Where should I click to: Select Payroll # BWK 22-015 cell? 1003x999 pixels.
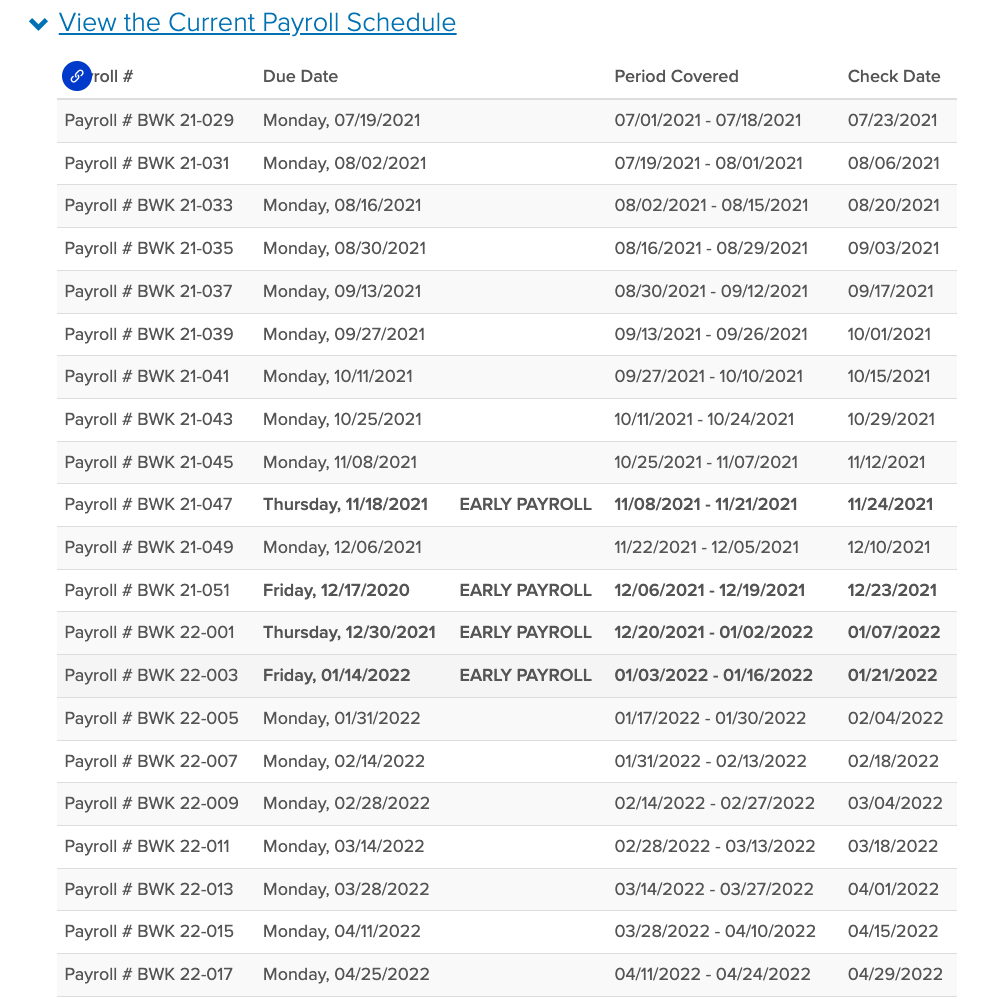(149, 931)
